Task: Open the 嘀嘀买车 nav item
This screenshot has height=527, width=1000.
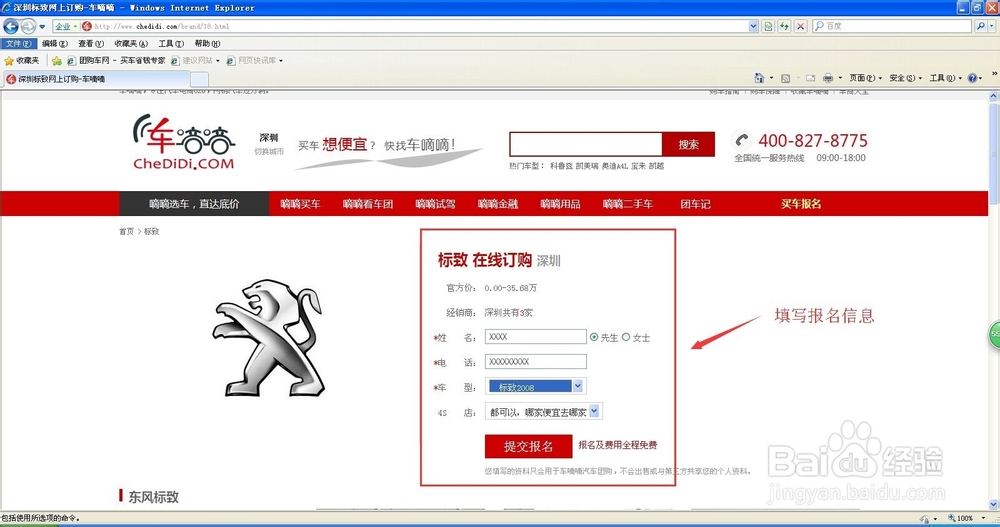Action: point(300,204)
